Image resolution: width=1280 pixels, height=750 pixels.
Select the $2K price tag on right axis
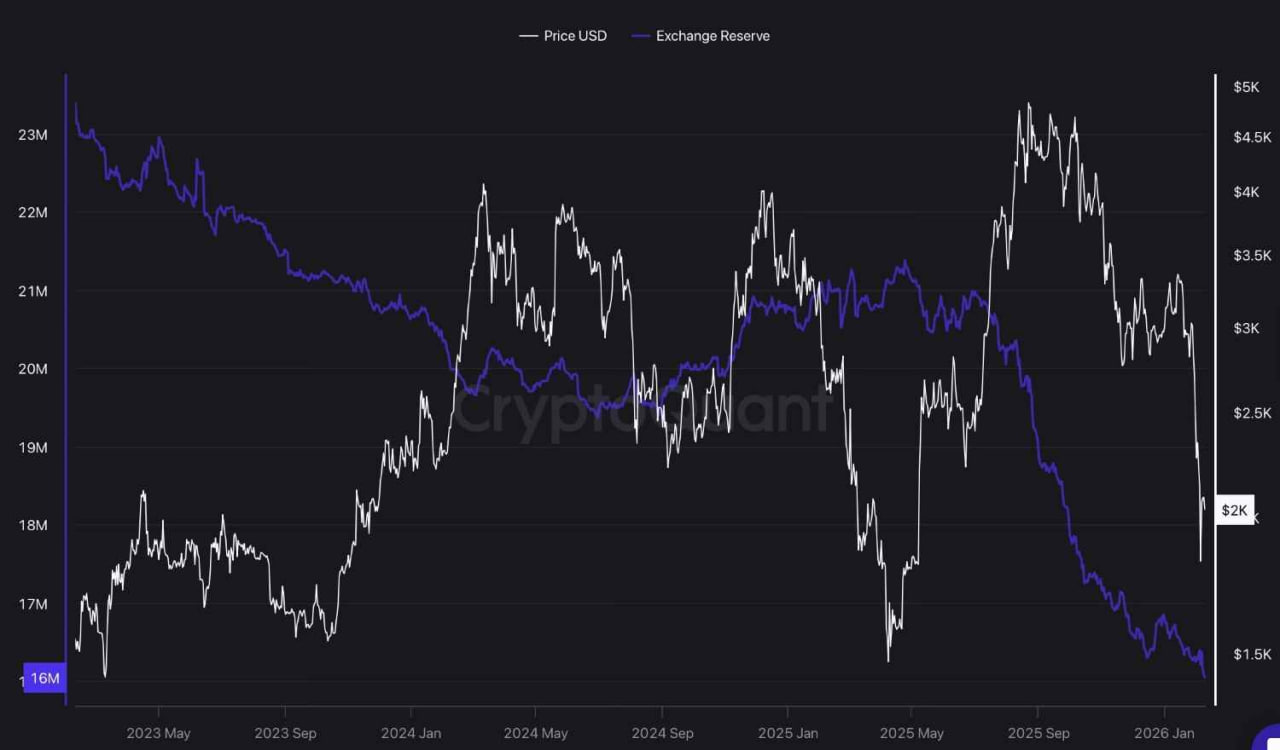(1236, 510)
